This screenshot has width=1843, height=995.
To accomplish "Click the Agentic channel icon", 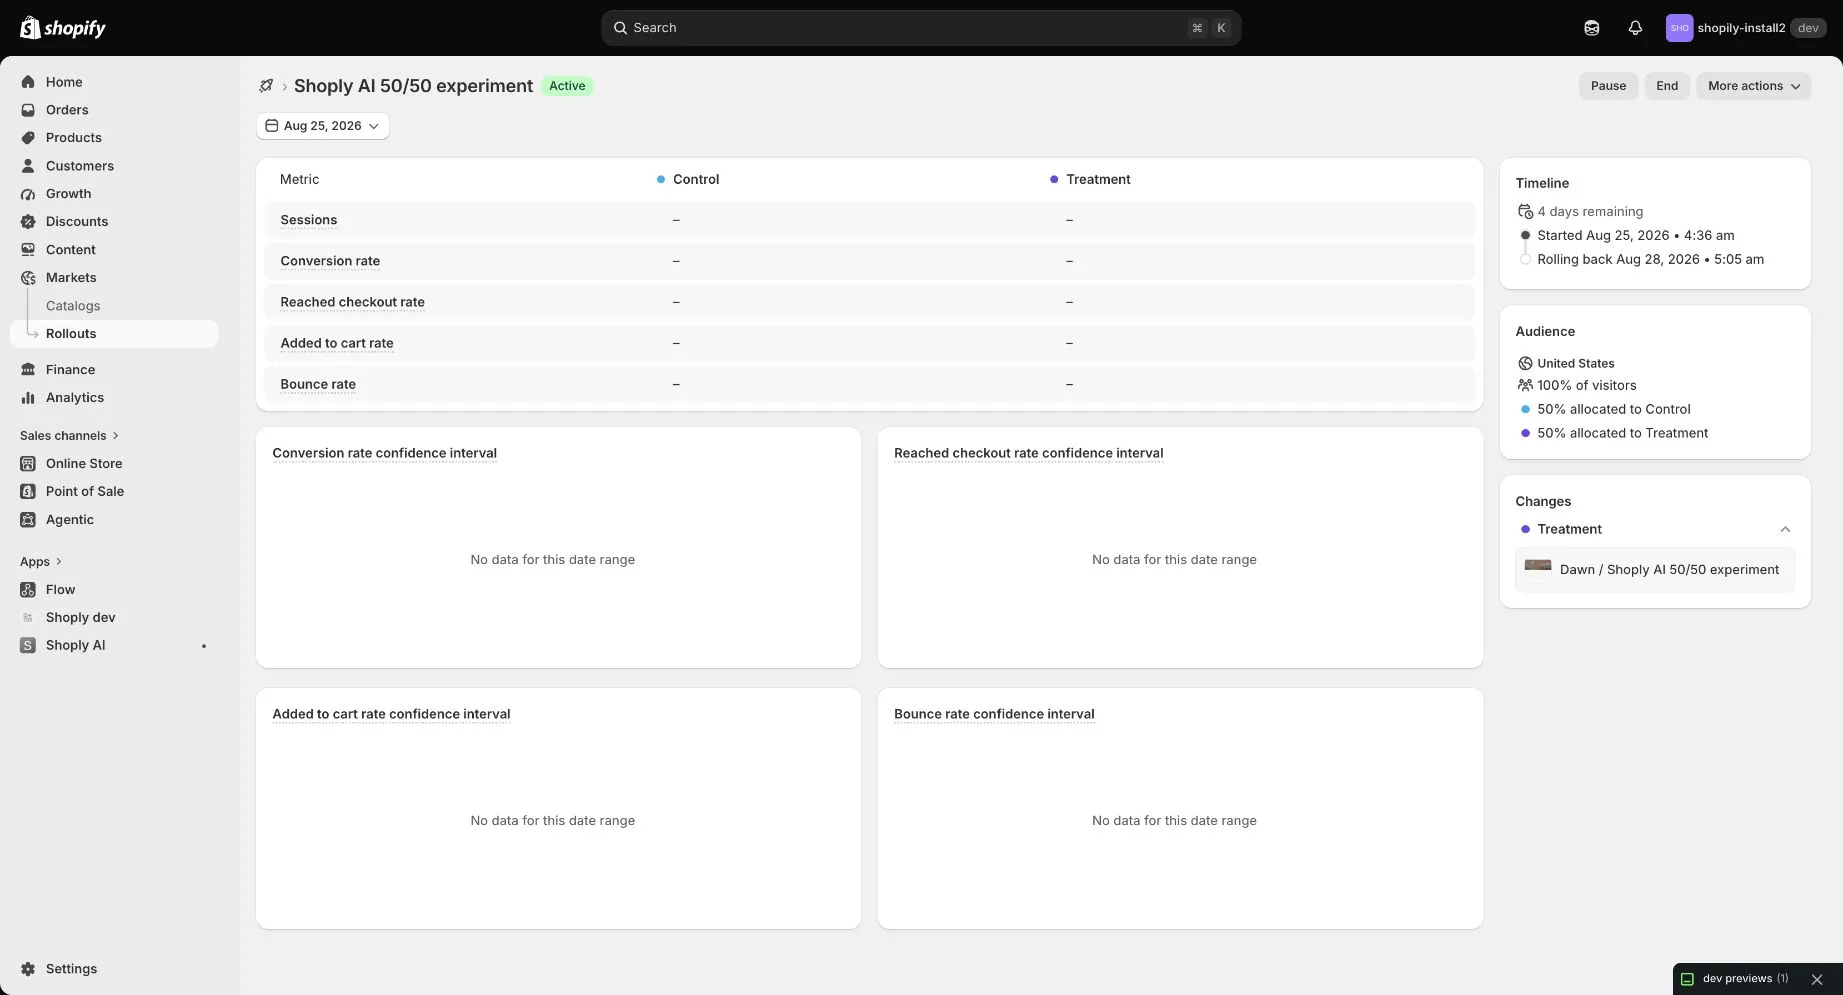I will tap(28, 520).
